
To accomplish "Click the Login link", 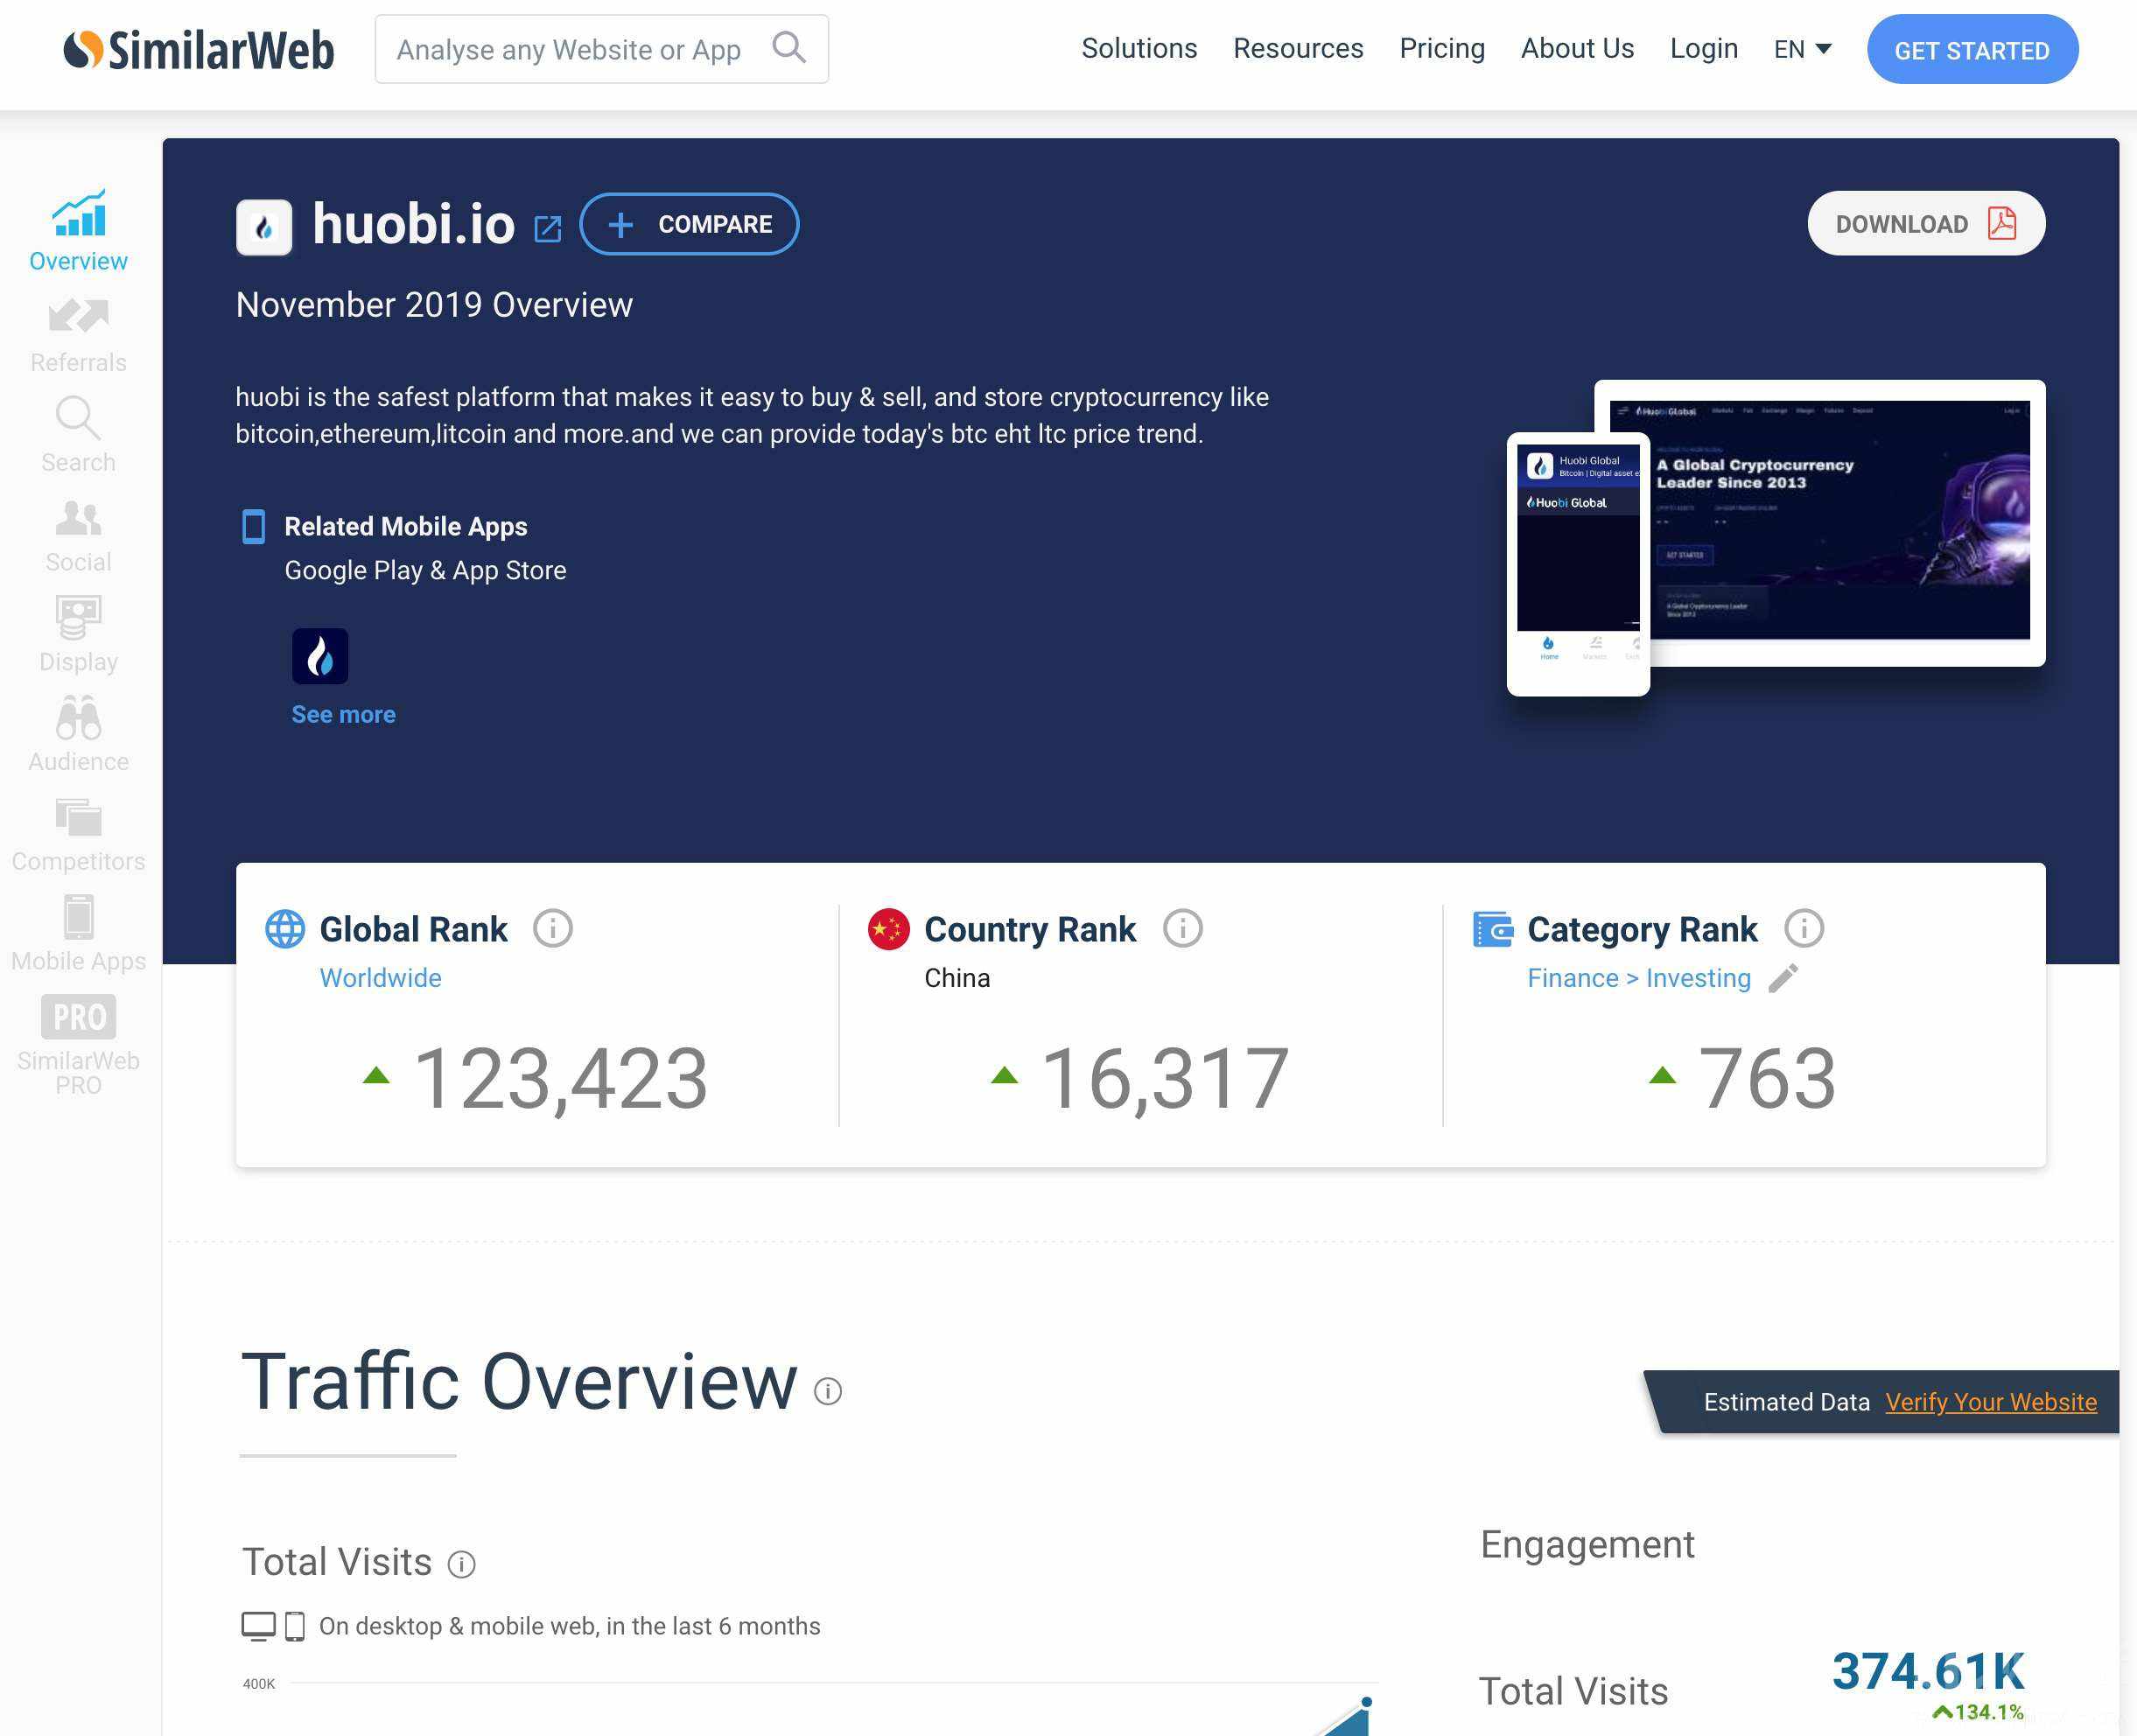I will (x=1704, y=48).
